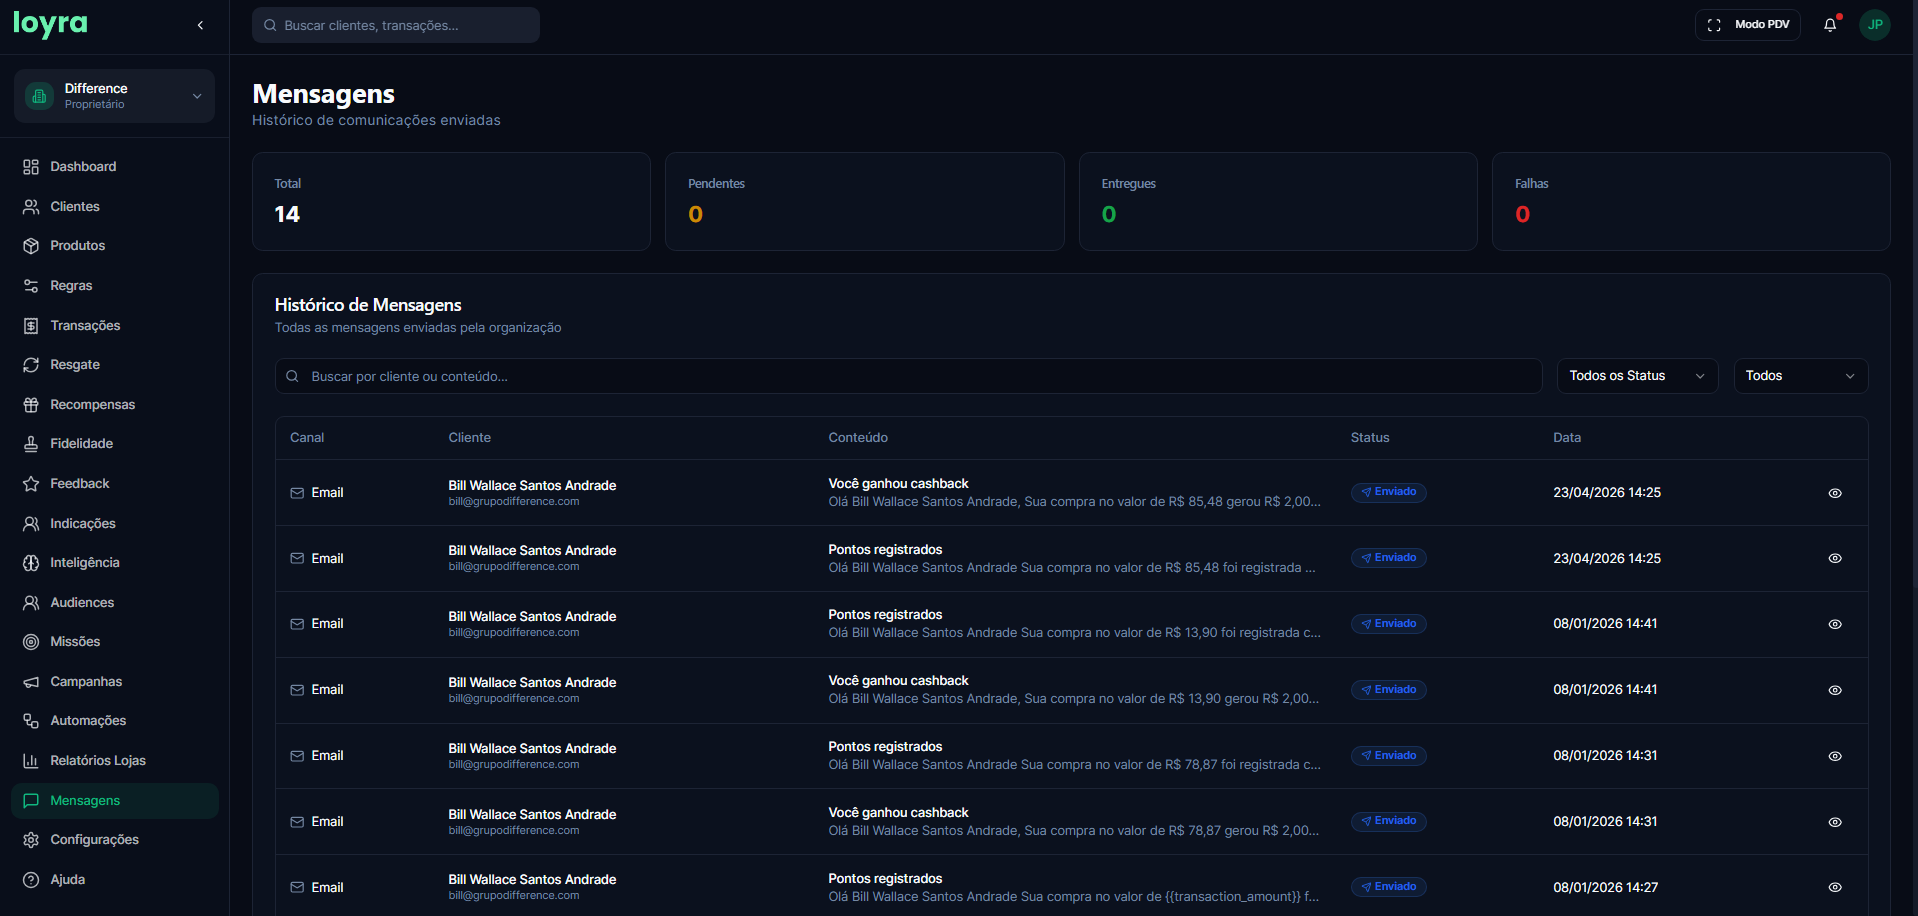Open Campanhas section
The image size is (1918, 916).
[115, 682]
